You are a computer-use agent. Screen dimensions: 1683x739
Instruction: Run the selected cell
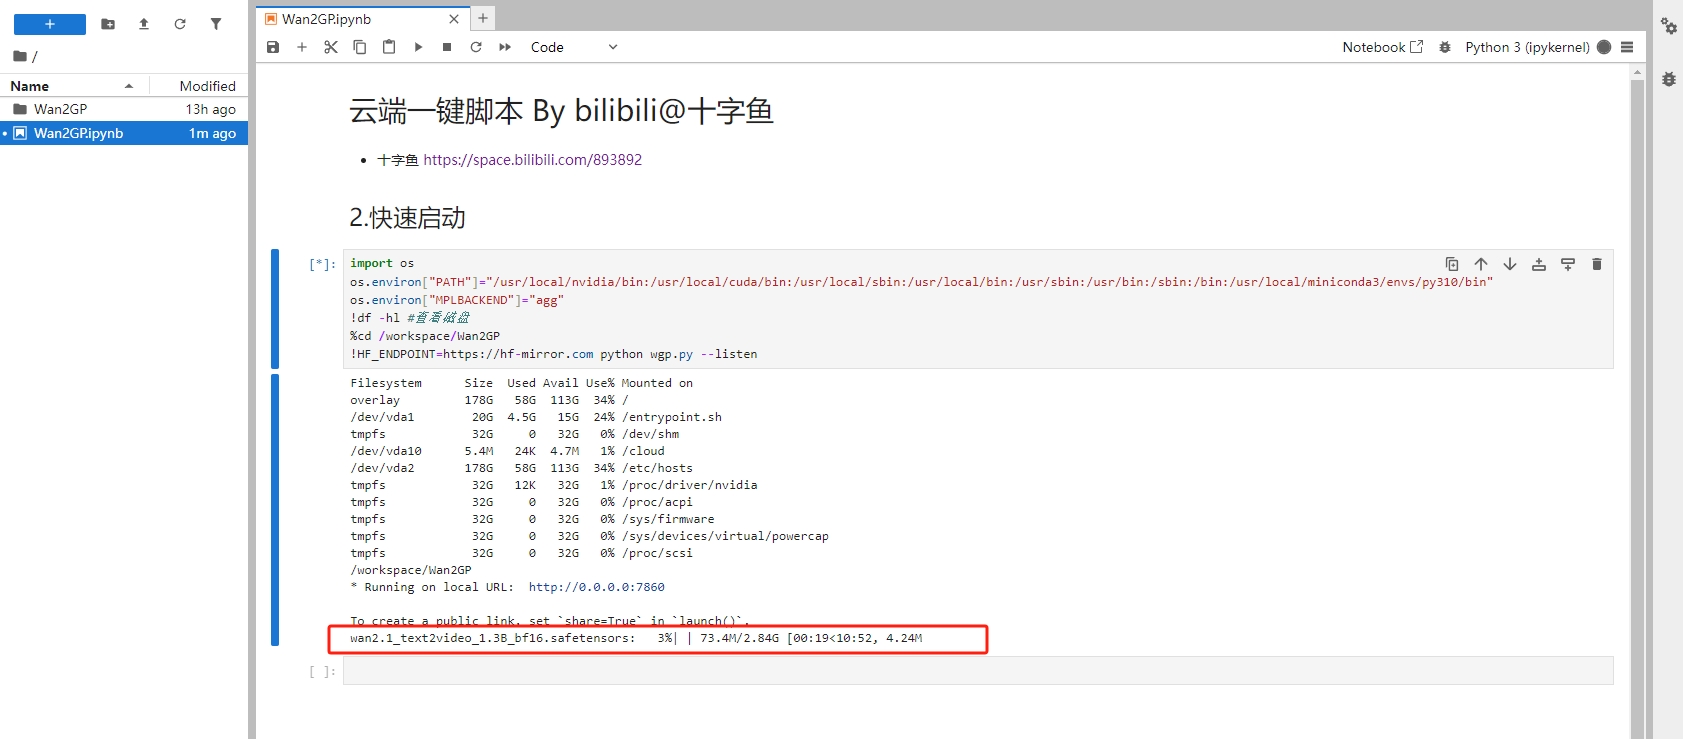click(x=418, y=47)
